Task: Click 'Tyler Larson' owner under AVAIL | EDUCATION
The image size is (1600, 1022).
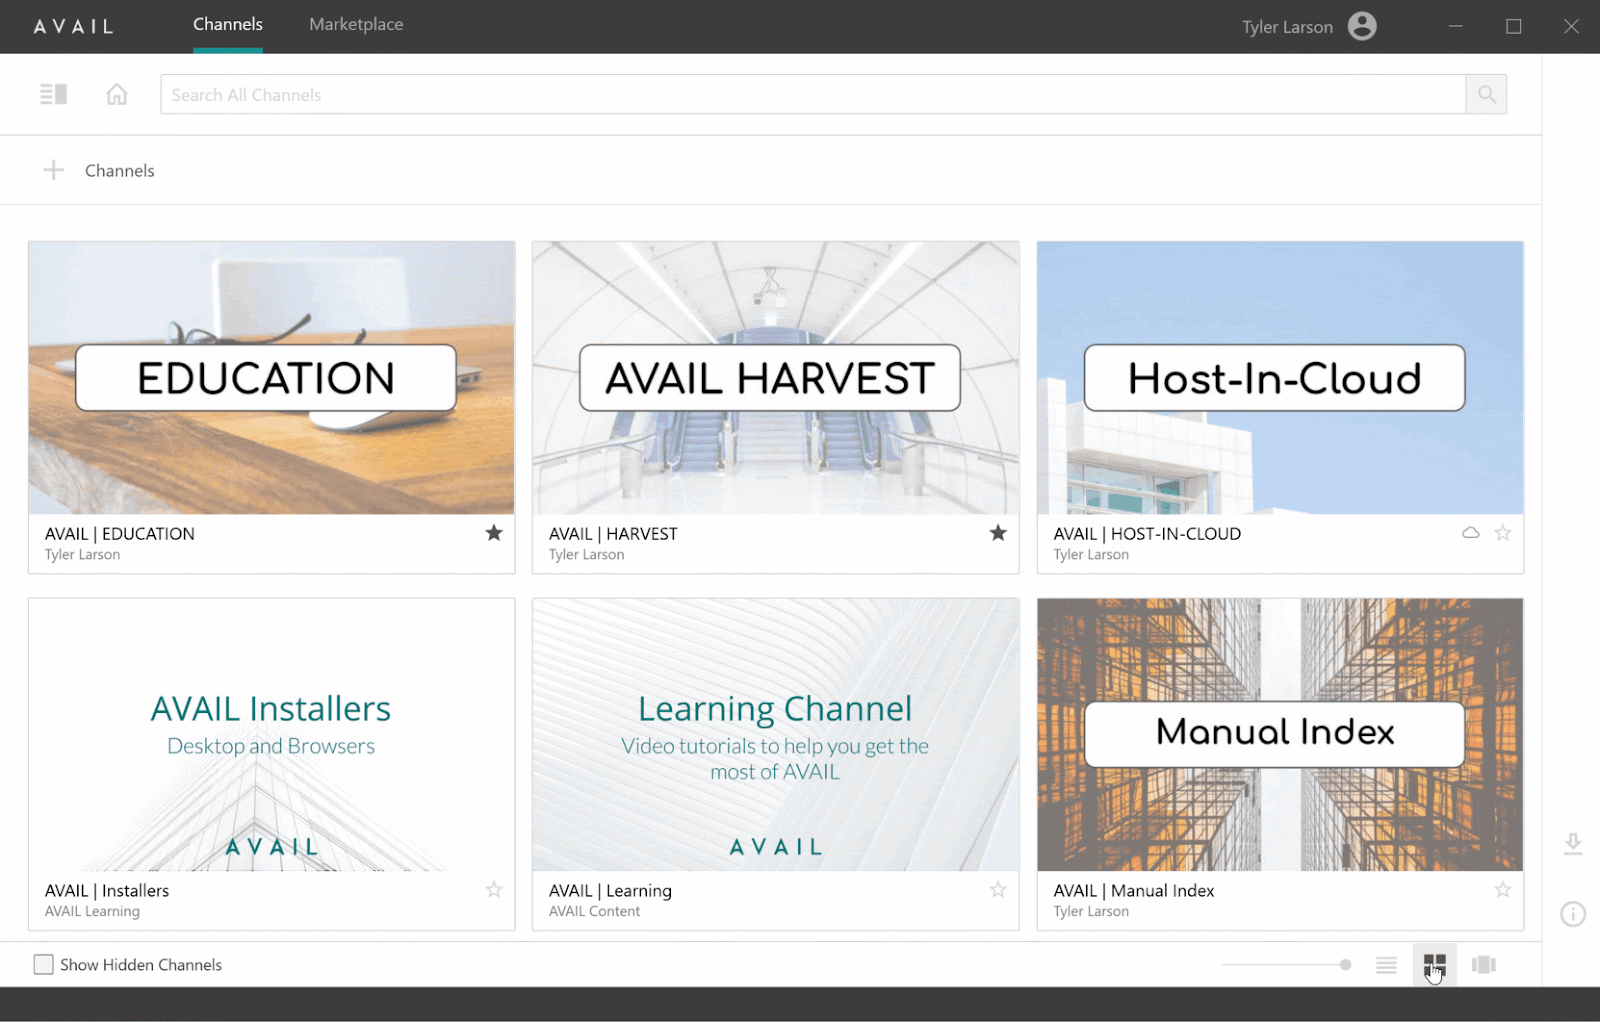Action: tap(82, 555)
